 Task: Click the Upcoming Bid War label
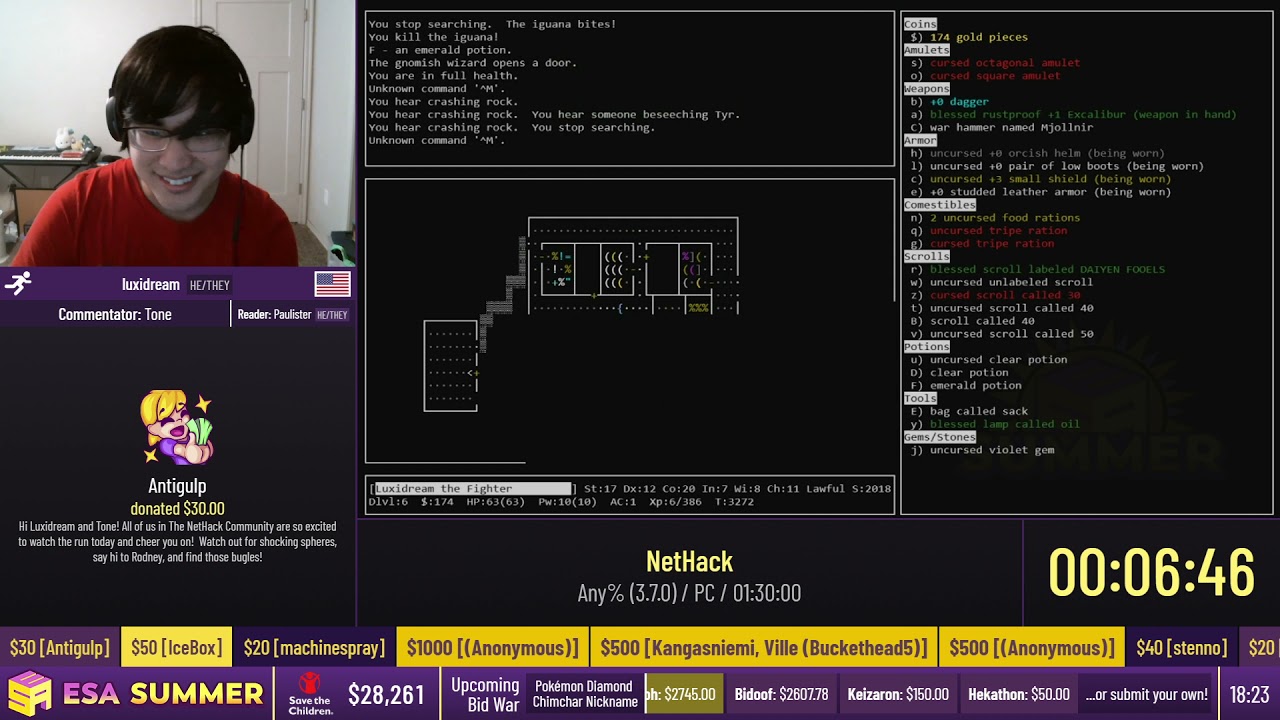pos(485,694)
